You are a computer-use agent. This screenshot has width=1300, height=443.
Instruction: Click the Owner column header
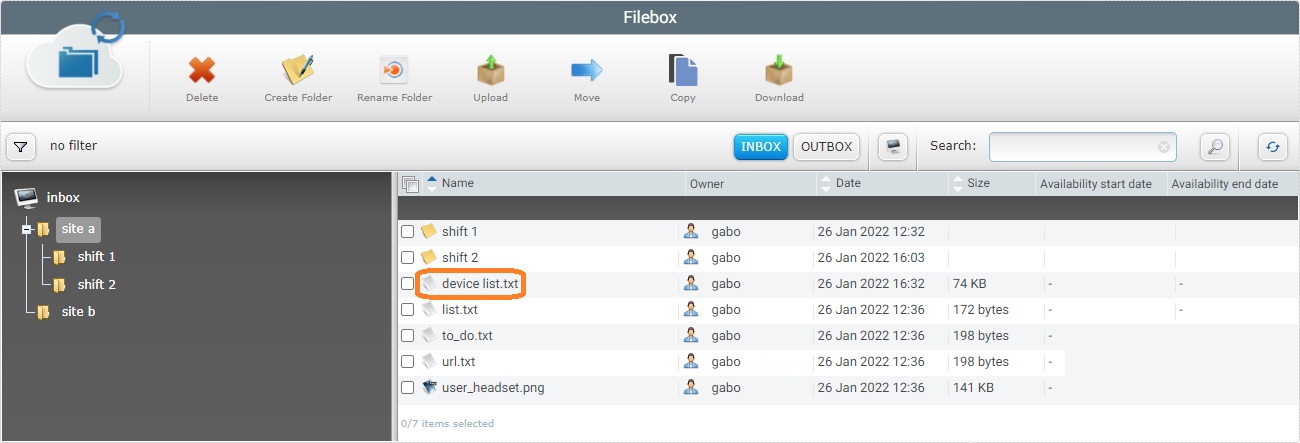pyautogui.click(x=707, y=184)
